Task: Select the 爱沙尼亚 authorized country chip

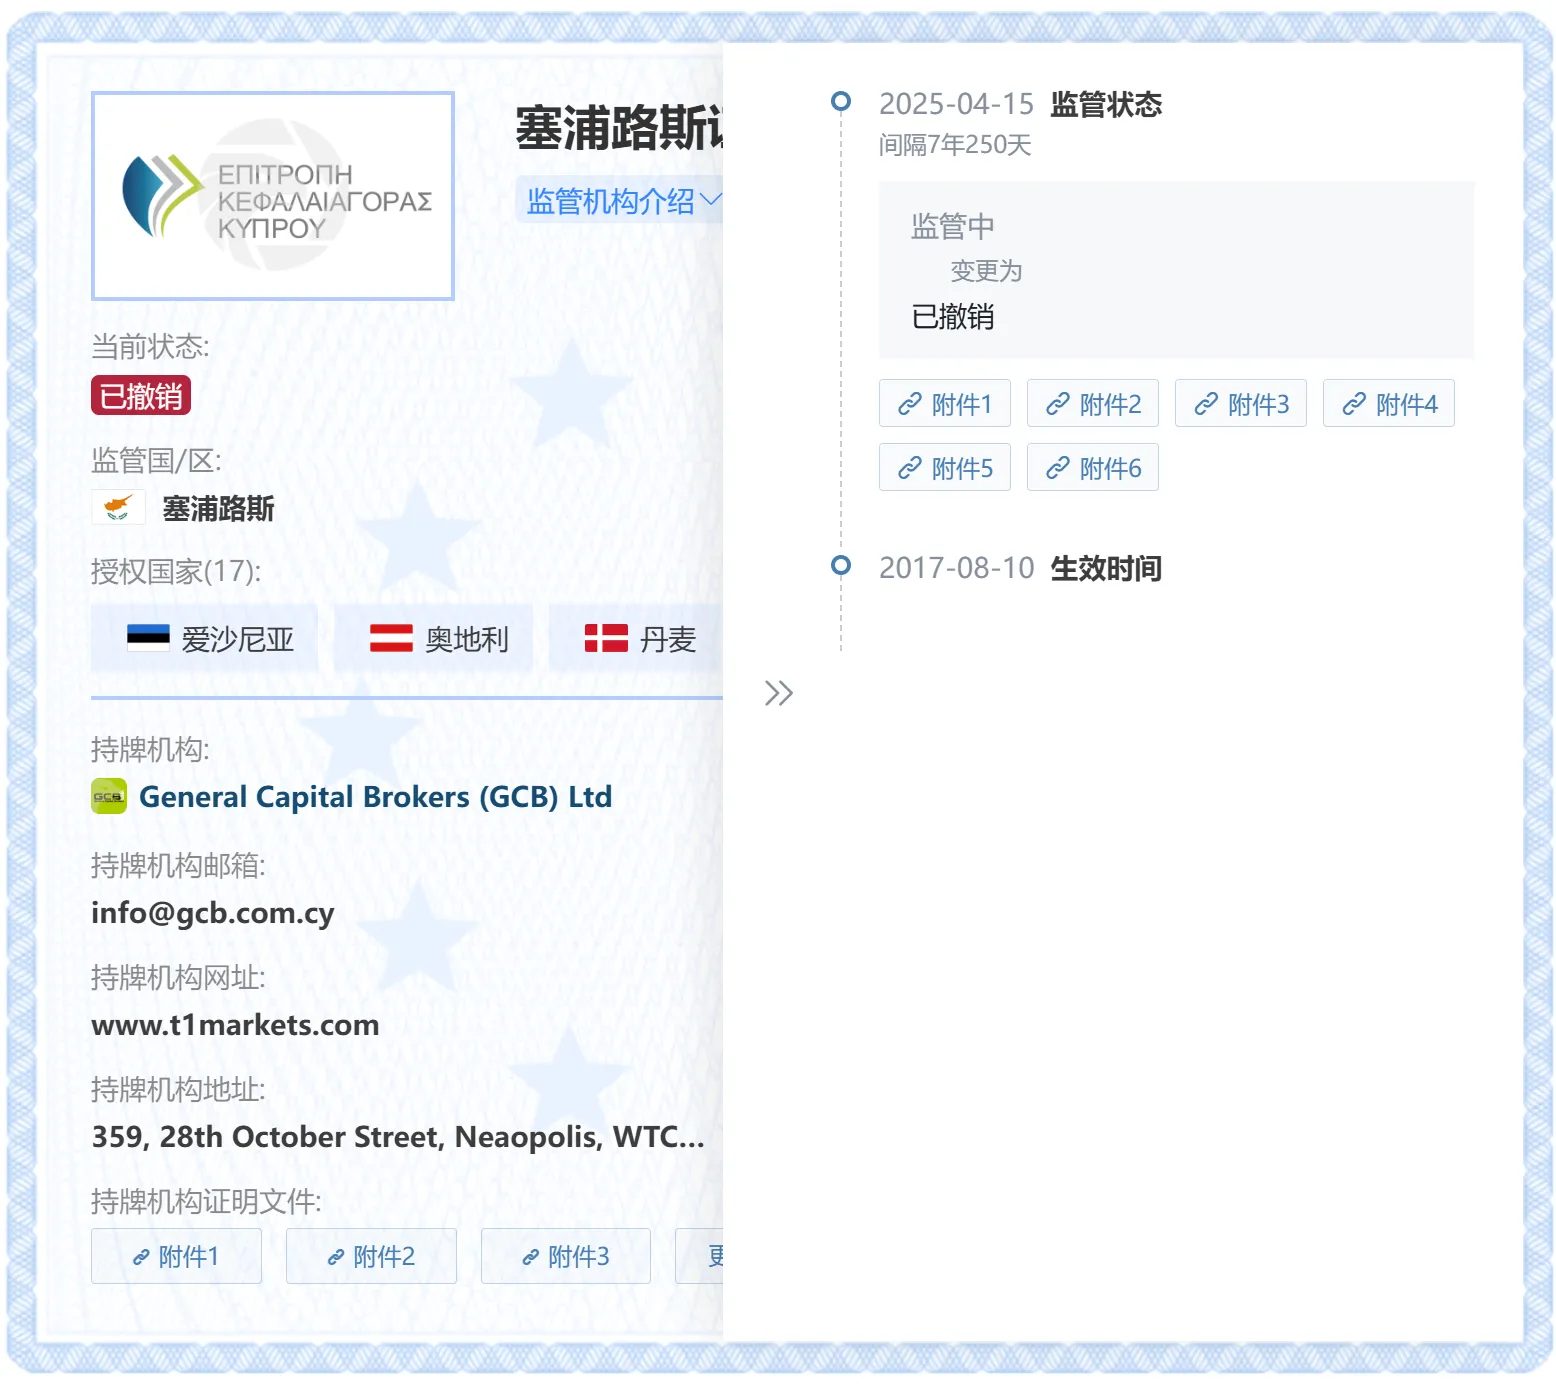Action: point(205,638)
